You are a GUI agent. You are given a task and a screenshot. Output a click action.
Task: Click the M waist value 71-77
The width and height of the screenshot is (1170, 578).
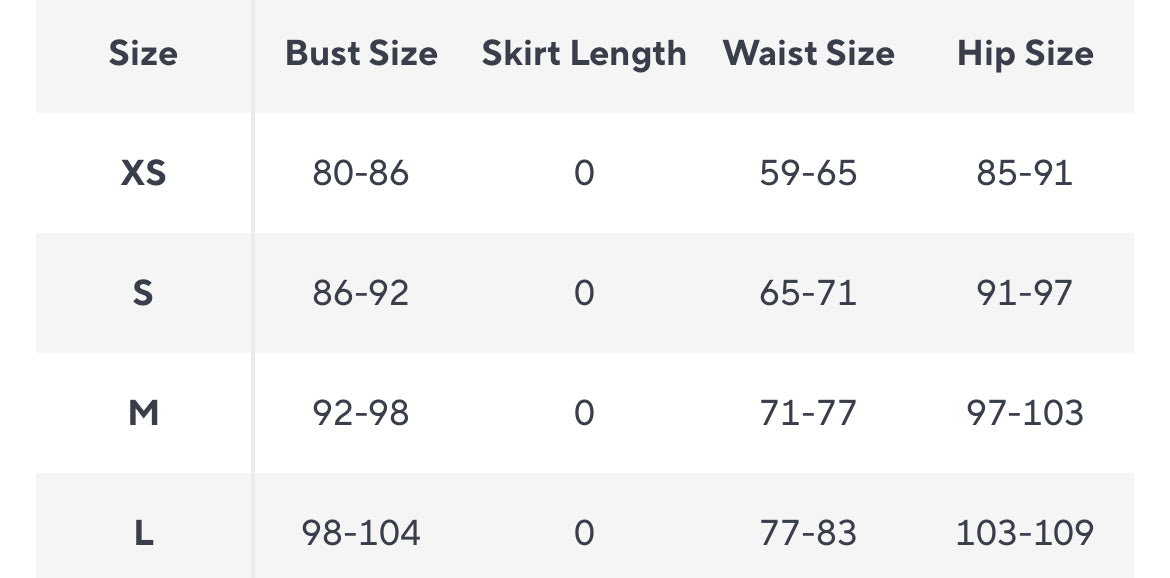[x=808, y=413]
